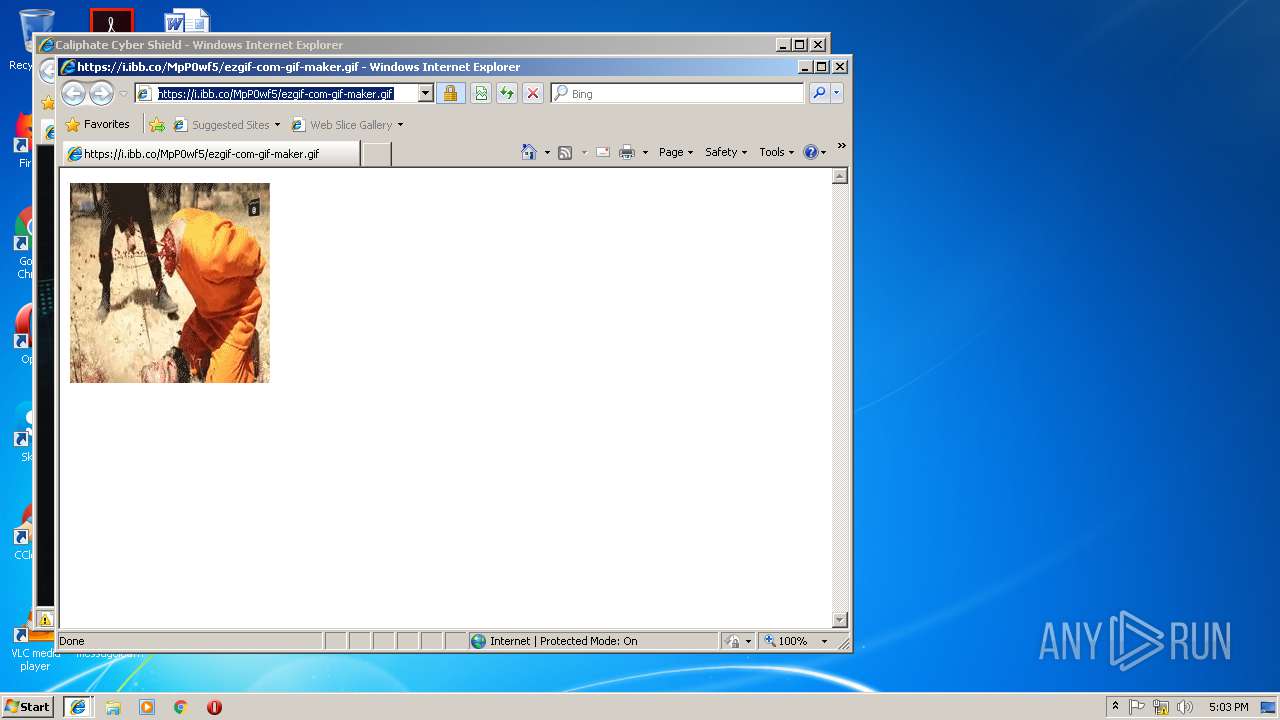Open the Page menu
The image size is (1280, 720).
[x=676, y=152]
